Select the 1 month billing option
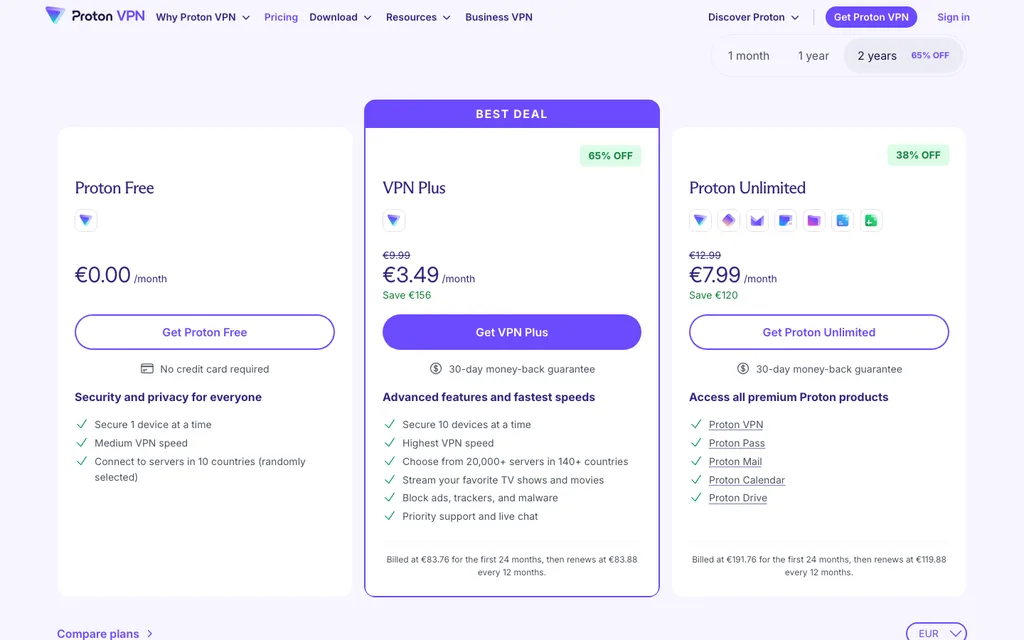1024x640 pixels. click(748, 56)
